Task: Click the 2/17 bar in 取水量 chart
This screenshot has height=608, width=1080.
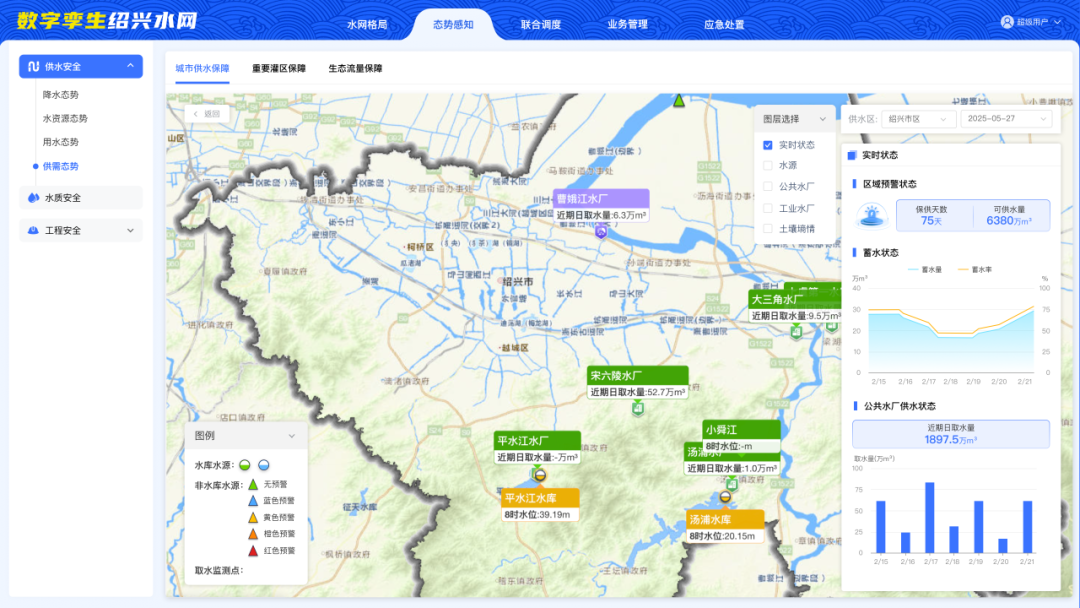Action: pyautogui.click(x=929, y=517)
